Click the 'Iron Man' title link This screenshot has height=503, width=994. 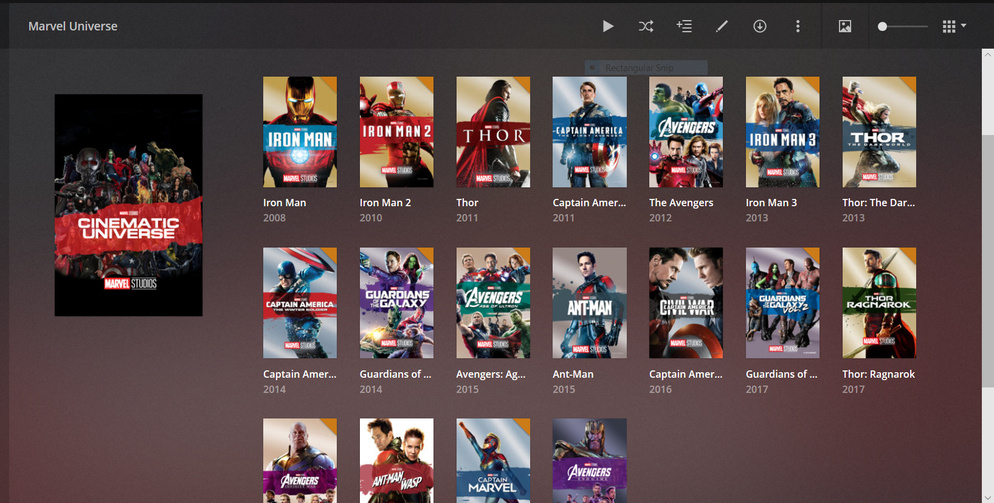pos(285,202)
